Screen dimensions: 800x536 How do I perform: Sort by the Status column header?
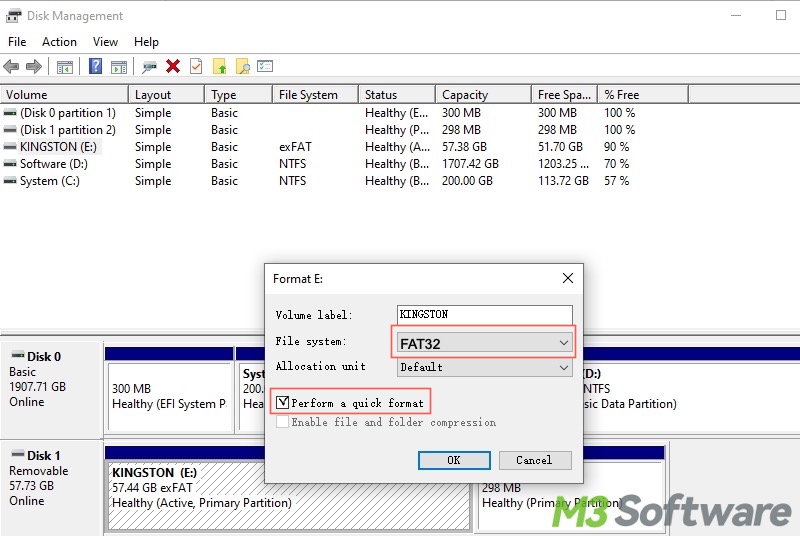tap(397, 95)
